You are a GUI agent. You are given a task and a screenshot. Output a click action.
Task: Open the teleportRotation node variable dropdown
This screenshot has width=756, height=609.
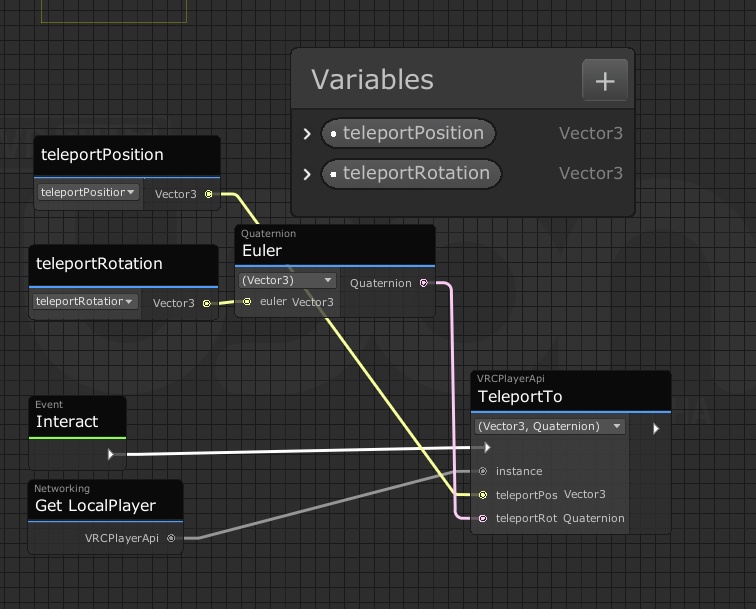point(86,301)
